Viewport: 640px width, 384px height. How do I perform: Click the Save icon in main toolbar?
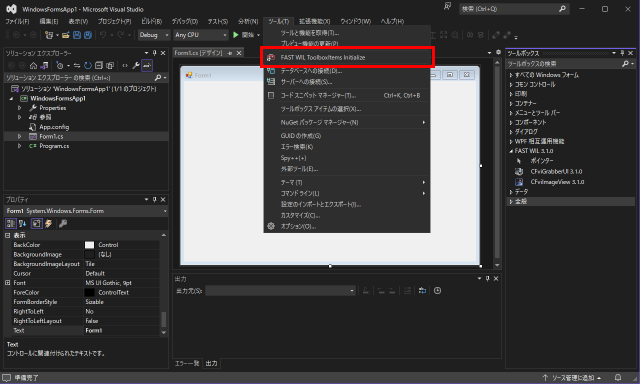click(77, 35)
